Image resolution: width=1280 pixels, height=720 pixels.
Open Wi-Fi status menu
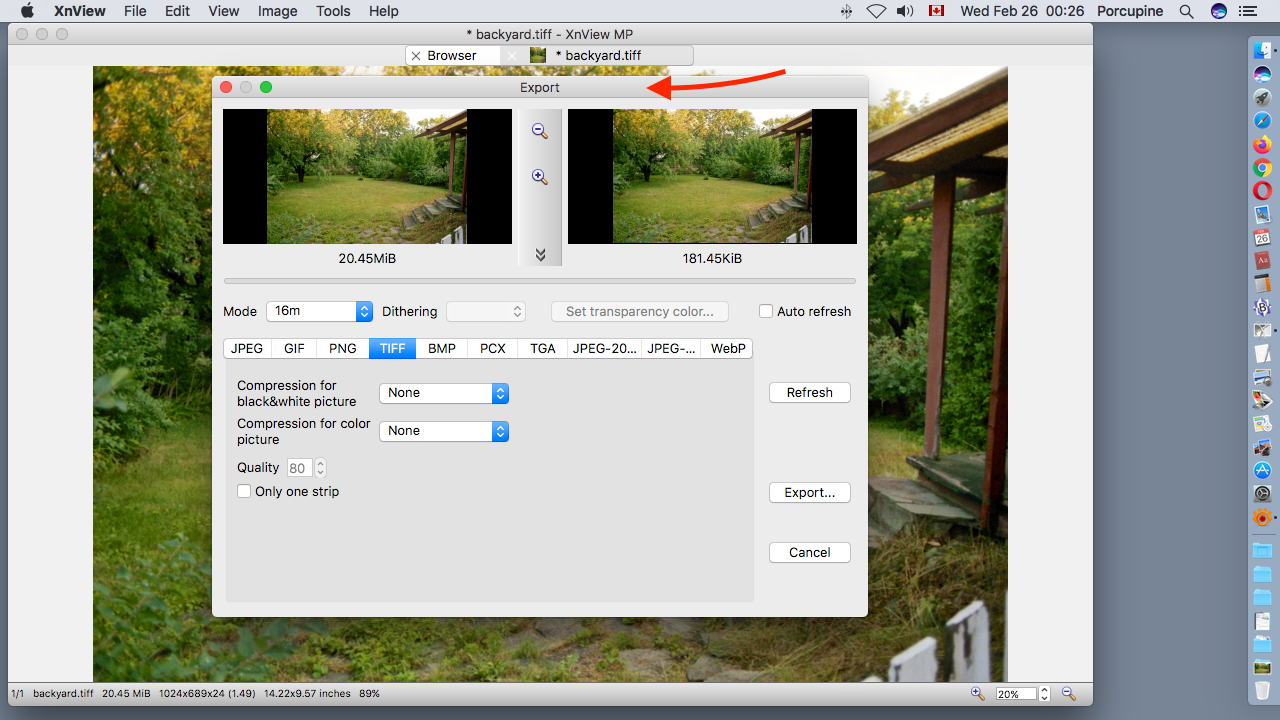click(876, 11)
